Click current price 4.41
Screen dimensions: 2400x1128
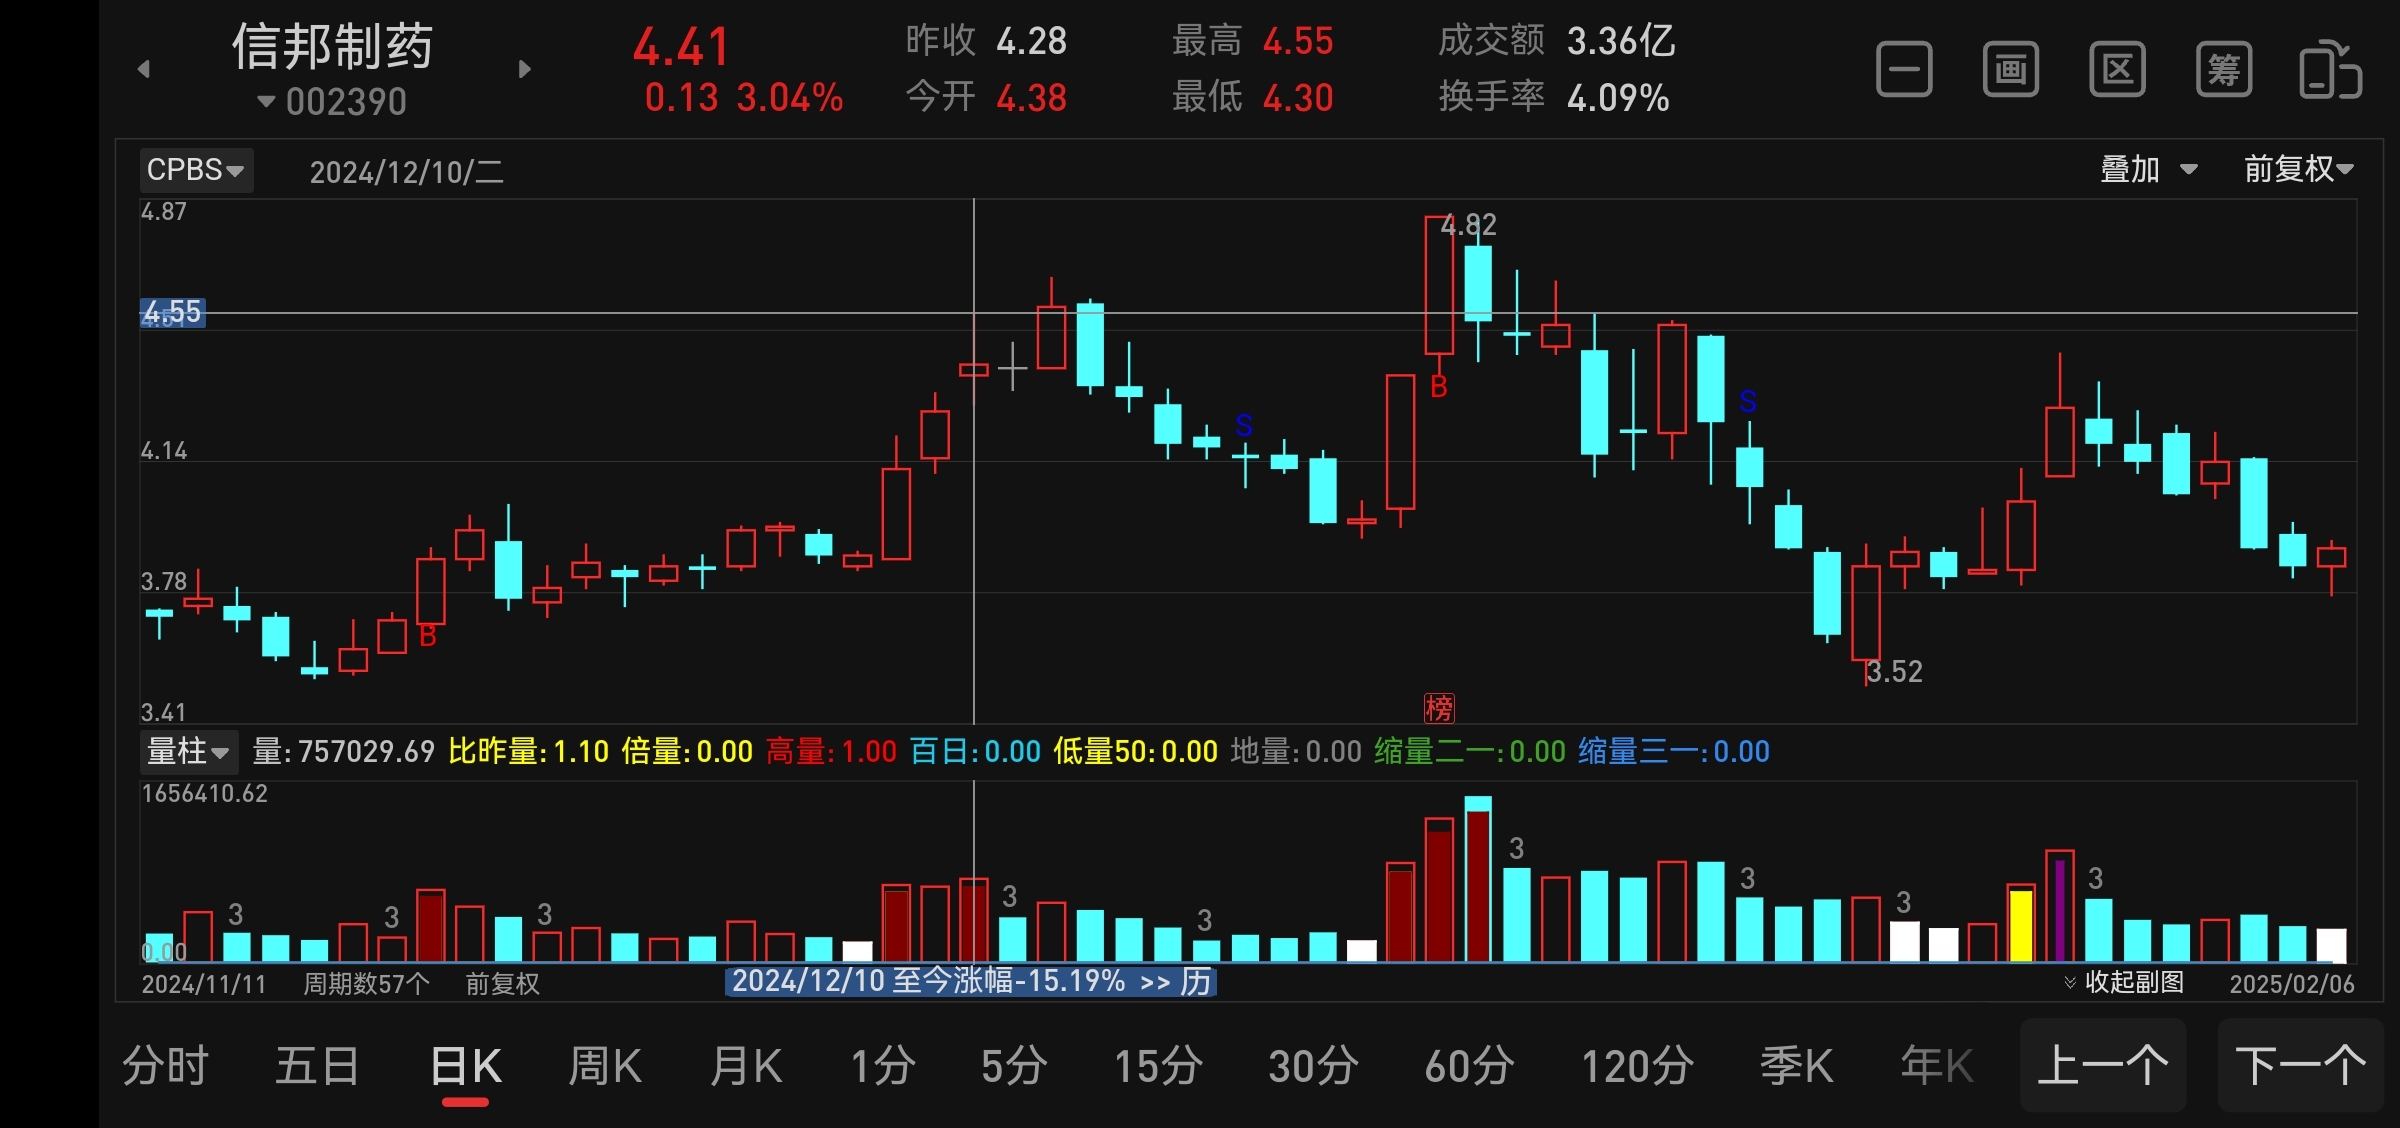[x=682, y=47]
